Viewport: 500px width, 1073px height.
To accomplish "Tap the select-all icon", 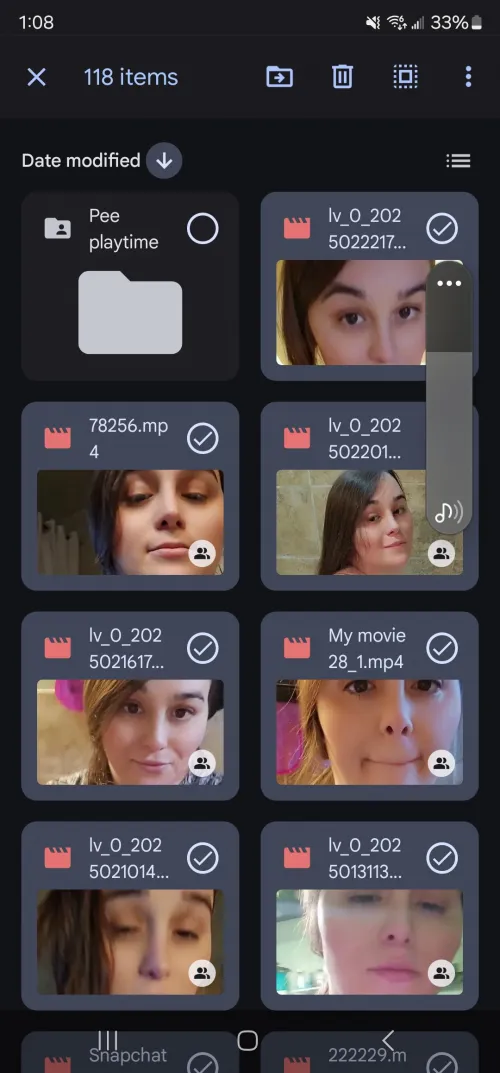I will tap(406, 77).
